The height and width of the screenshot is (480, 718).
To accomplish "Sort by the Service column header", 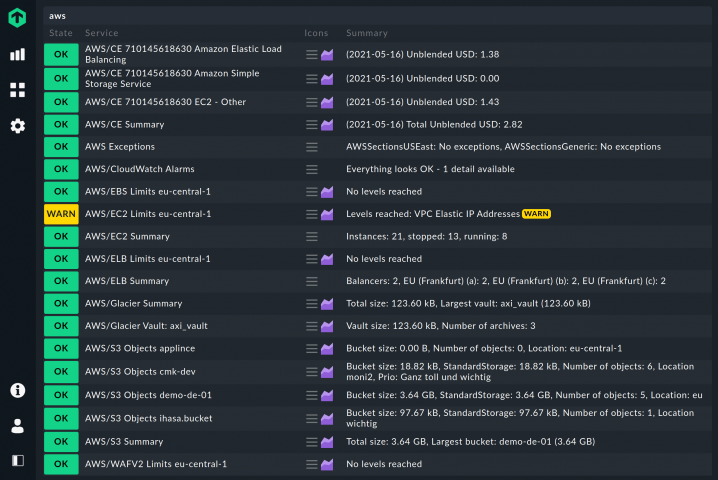I will (102, 33).
